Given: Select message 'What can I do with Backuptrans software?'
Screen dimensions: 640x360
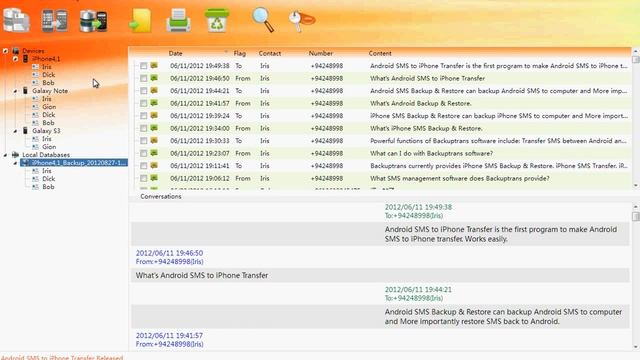Looking at the screenshot, I should click(431, 153).
